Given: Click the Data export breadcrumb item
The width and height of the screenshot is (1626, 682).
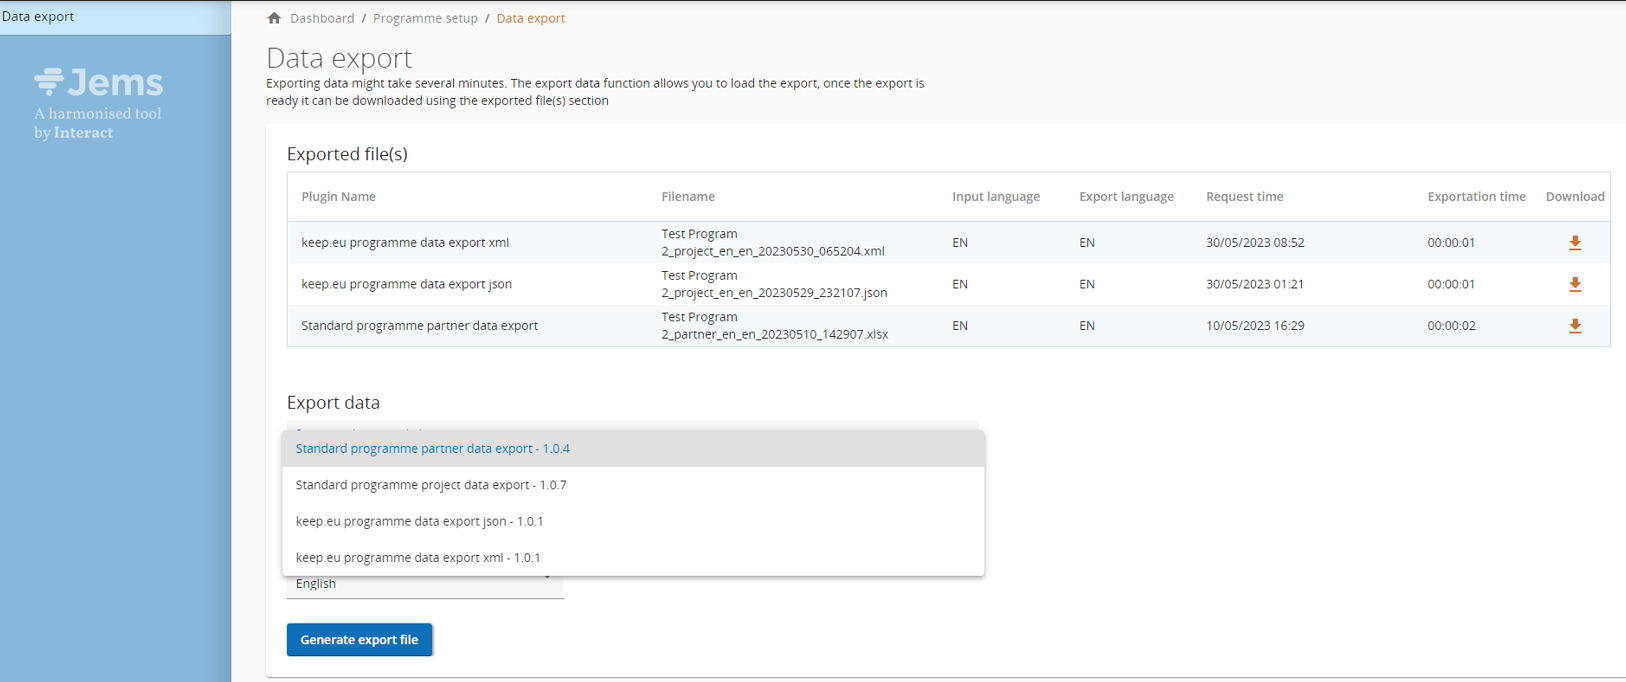Looking at the screenshot, I should [x=530, y=18].
